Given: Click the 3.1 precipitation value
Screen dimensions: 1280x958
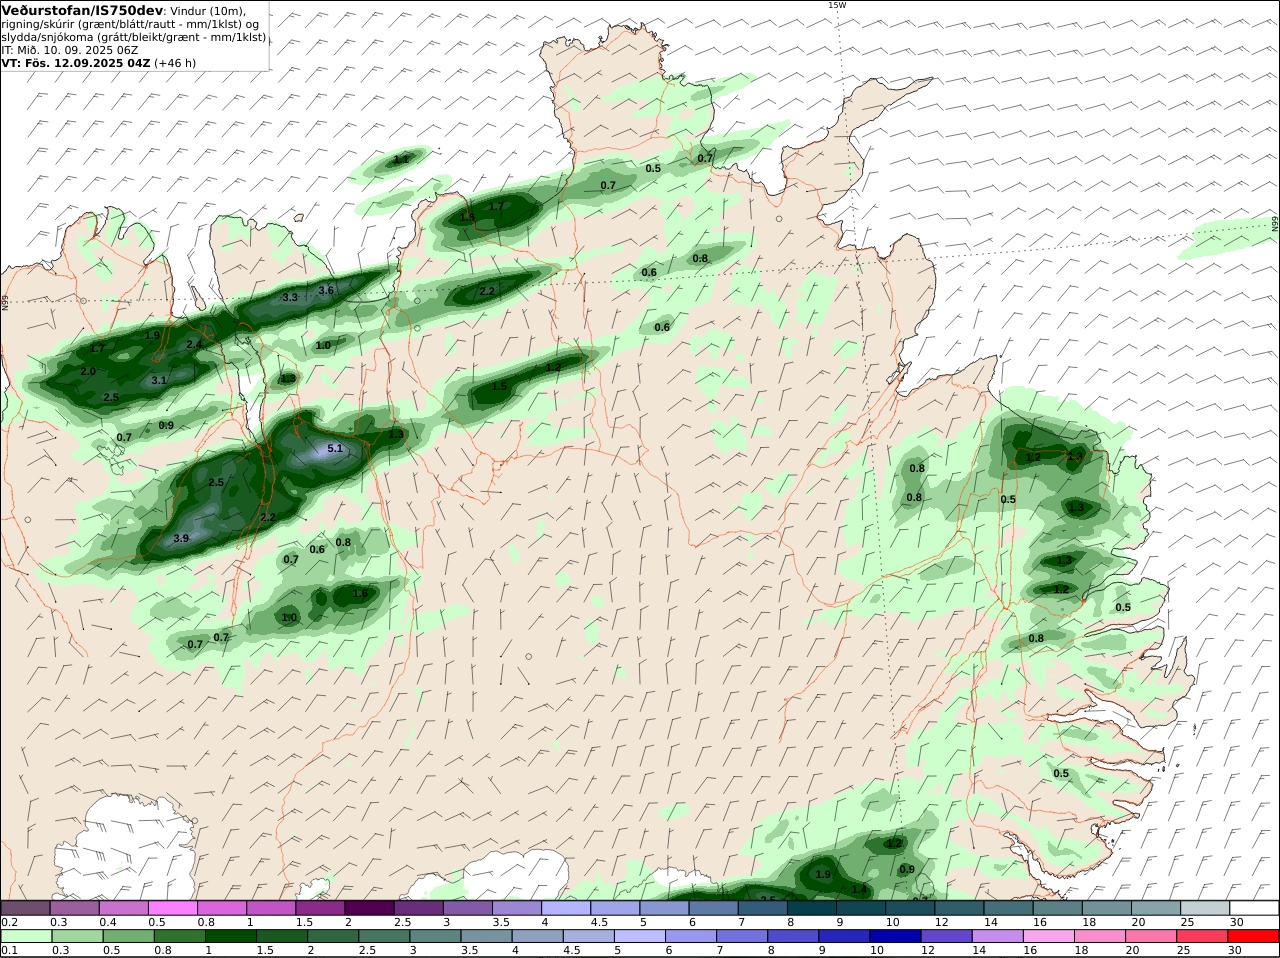Looking at the screenshot, I should [x=159, y=380].
